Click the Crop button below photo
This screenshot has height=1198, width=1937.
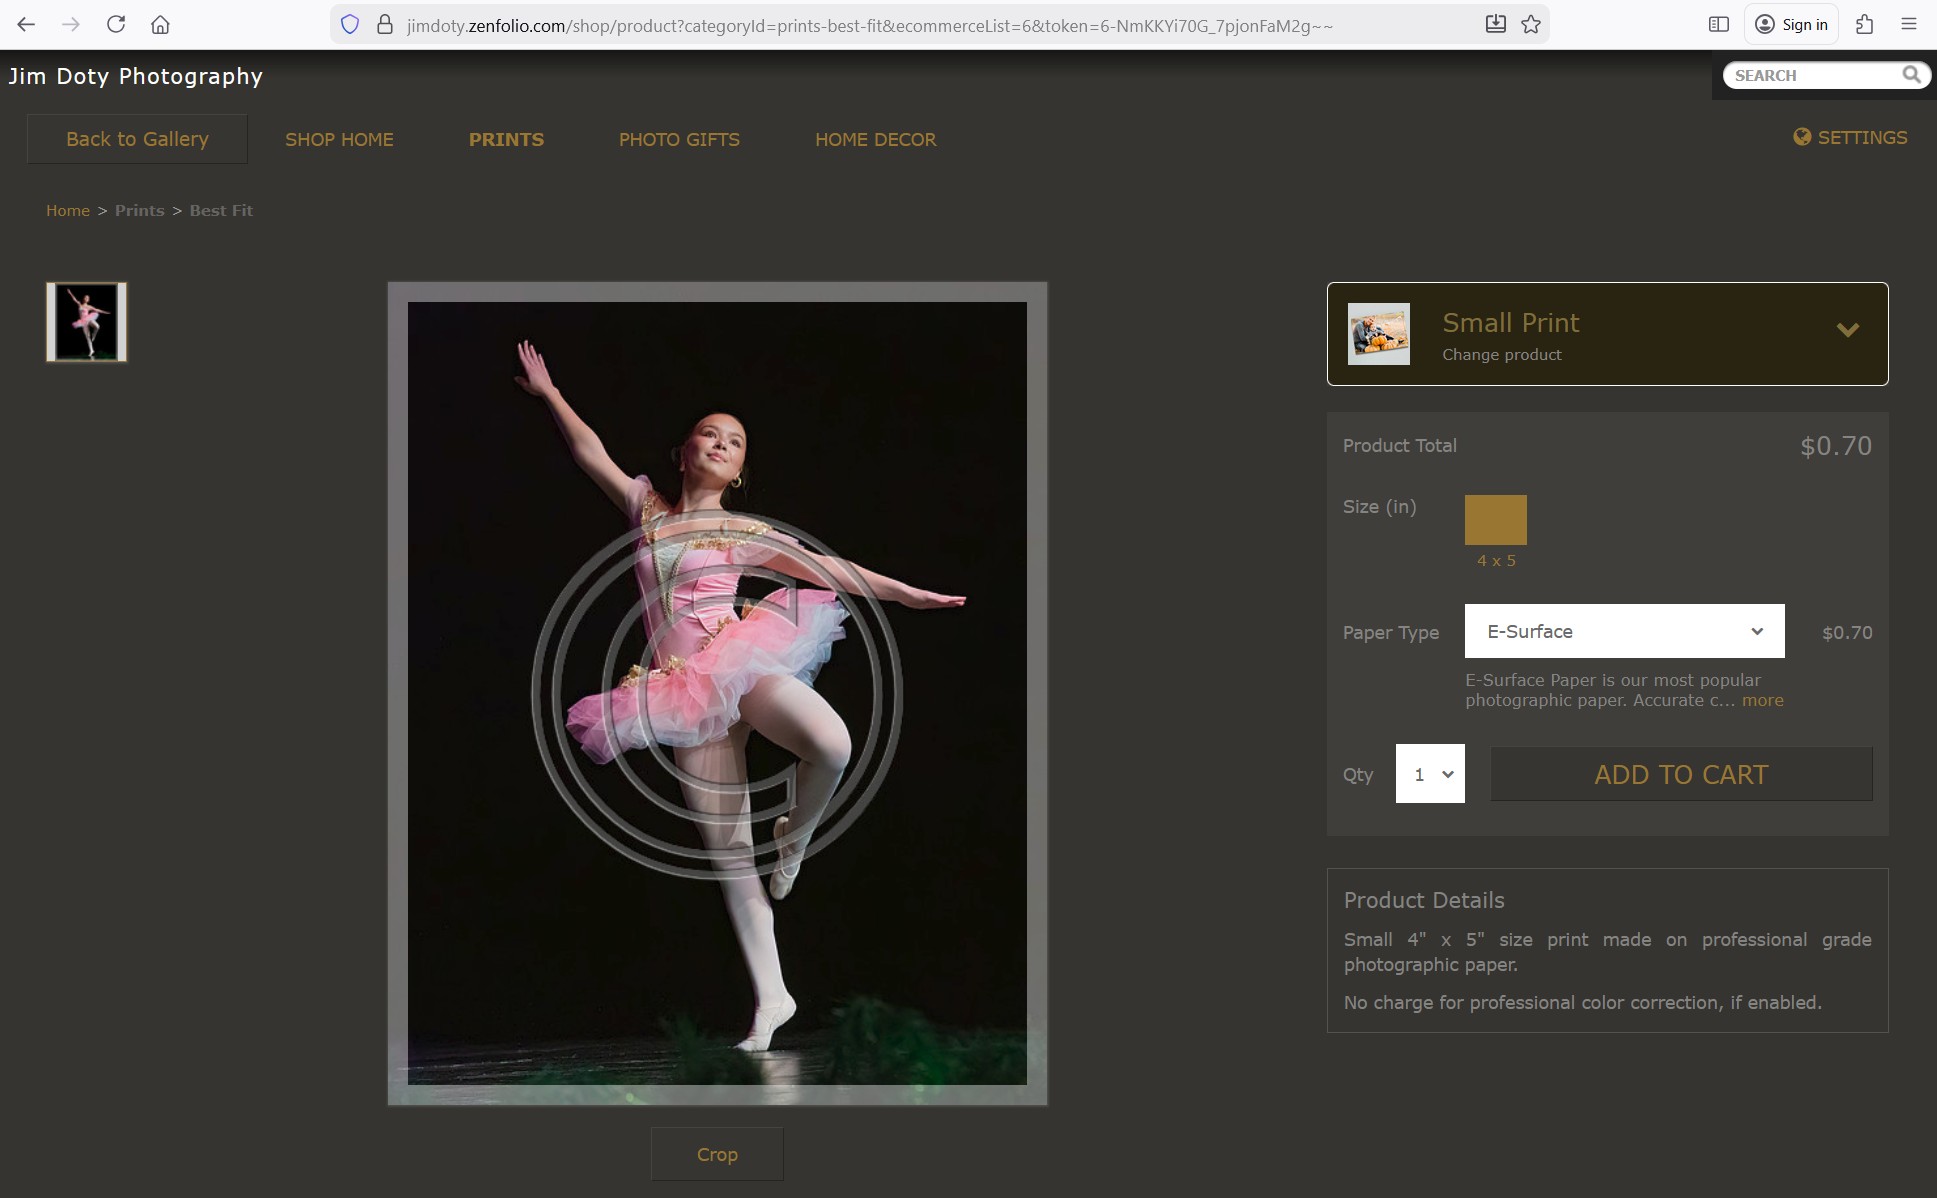point(717,1154)
